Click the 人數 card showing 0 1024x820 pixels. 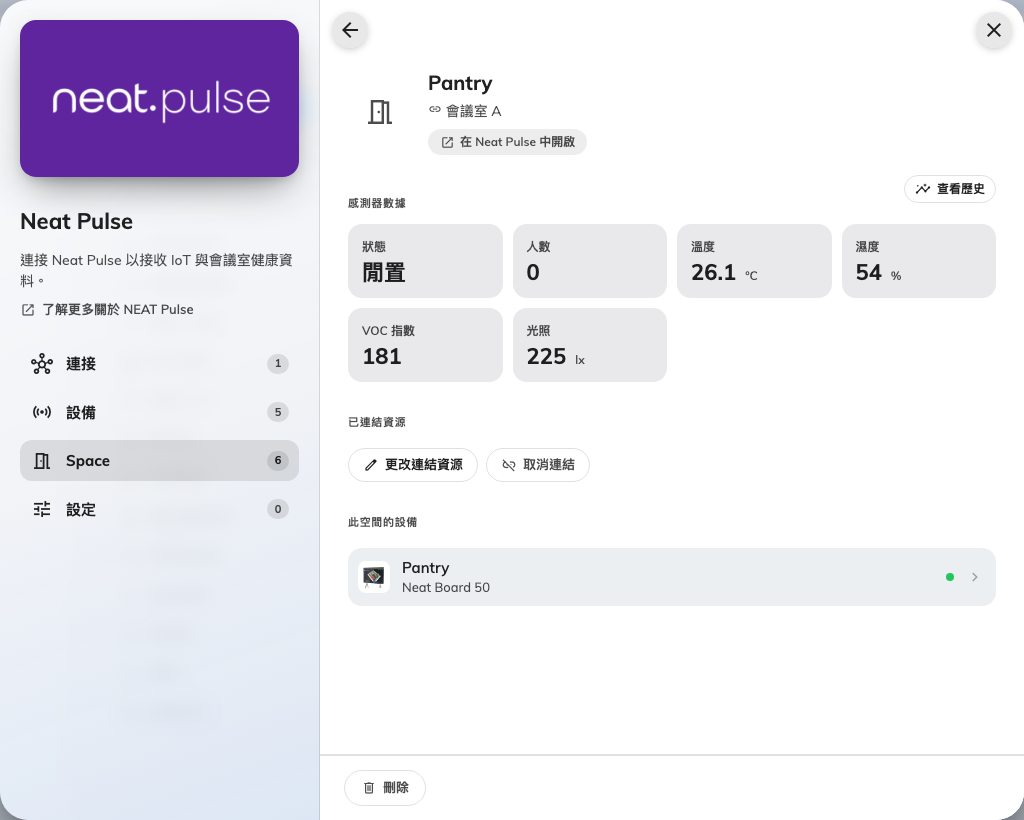coord(590,261)
